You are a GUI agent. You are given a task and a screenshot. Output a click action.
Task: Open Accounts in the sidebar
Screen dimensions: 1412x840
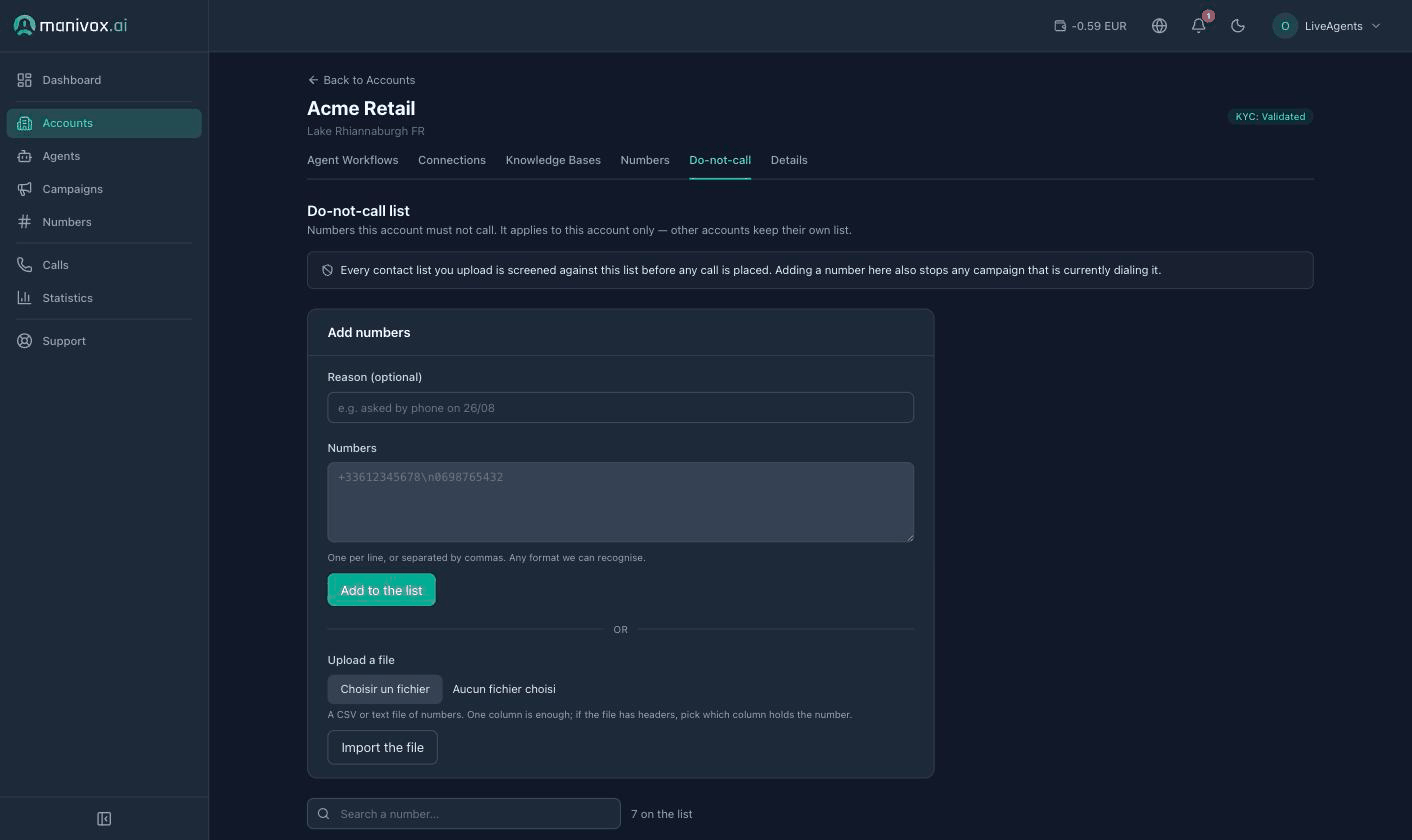pos(104,123)
